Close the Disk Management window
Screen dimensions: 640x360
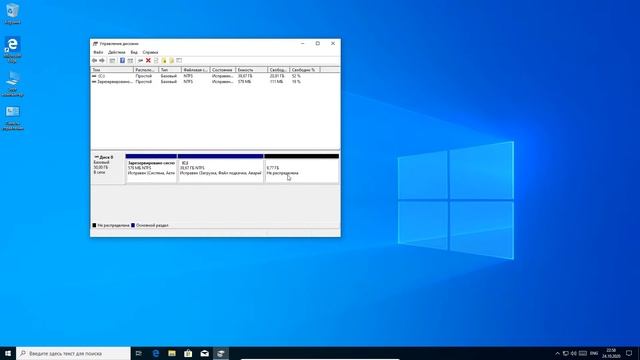pyautogui.click(x=333, y=43)
